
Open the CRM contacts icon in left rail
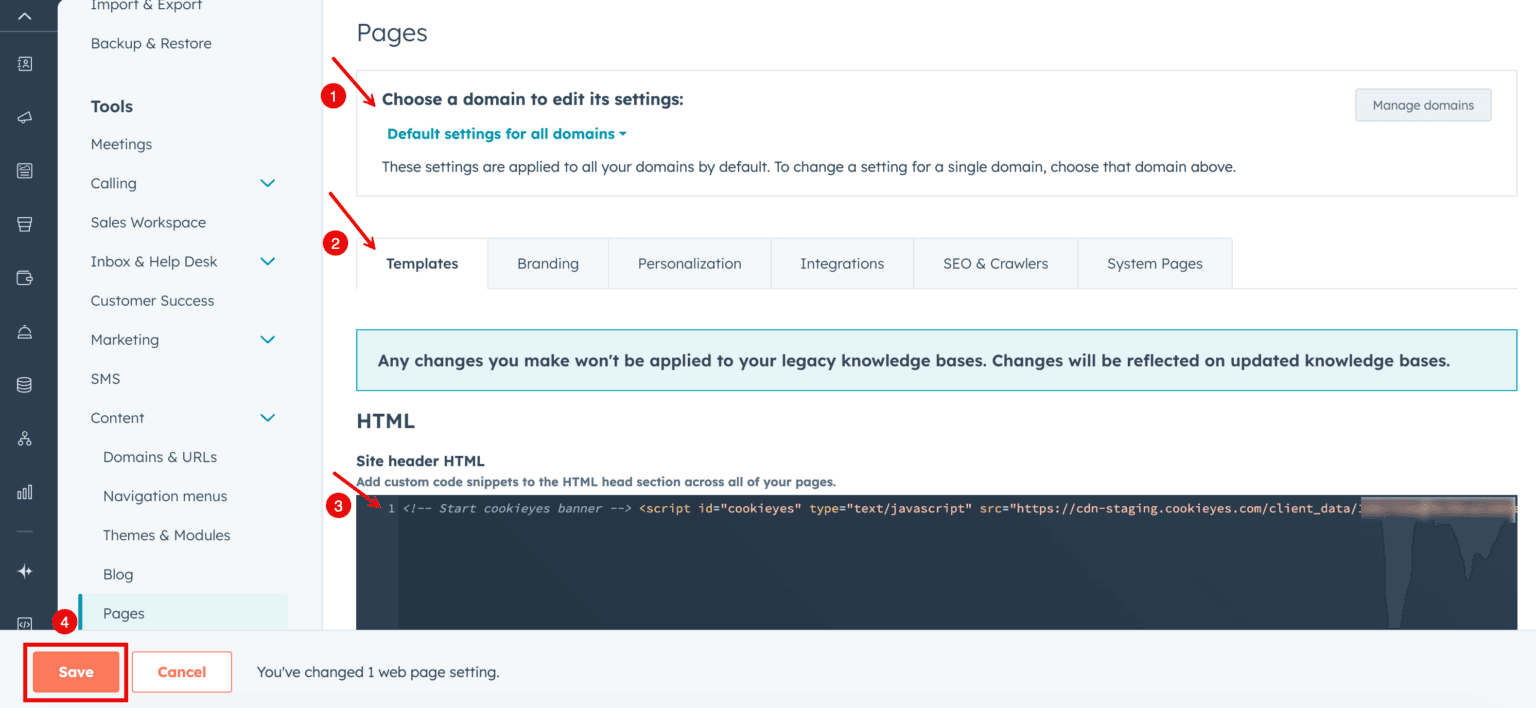tap(25, 64)
